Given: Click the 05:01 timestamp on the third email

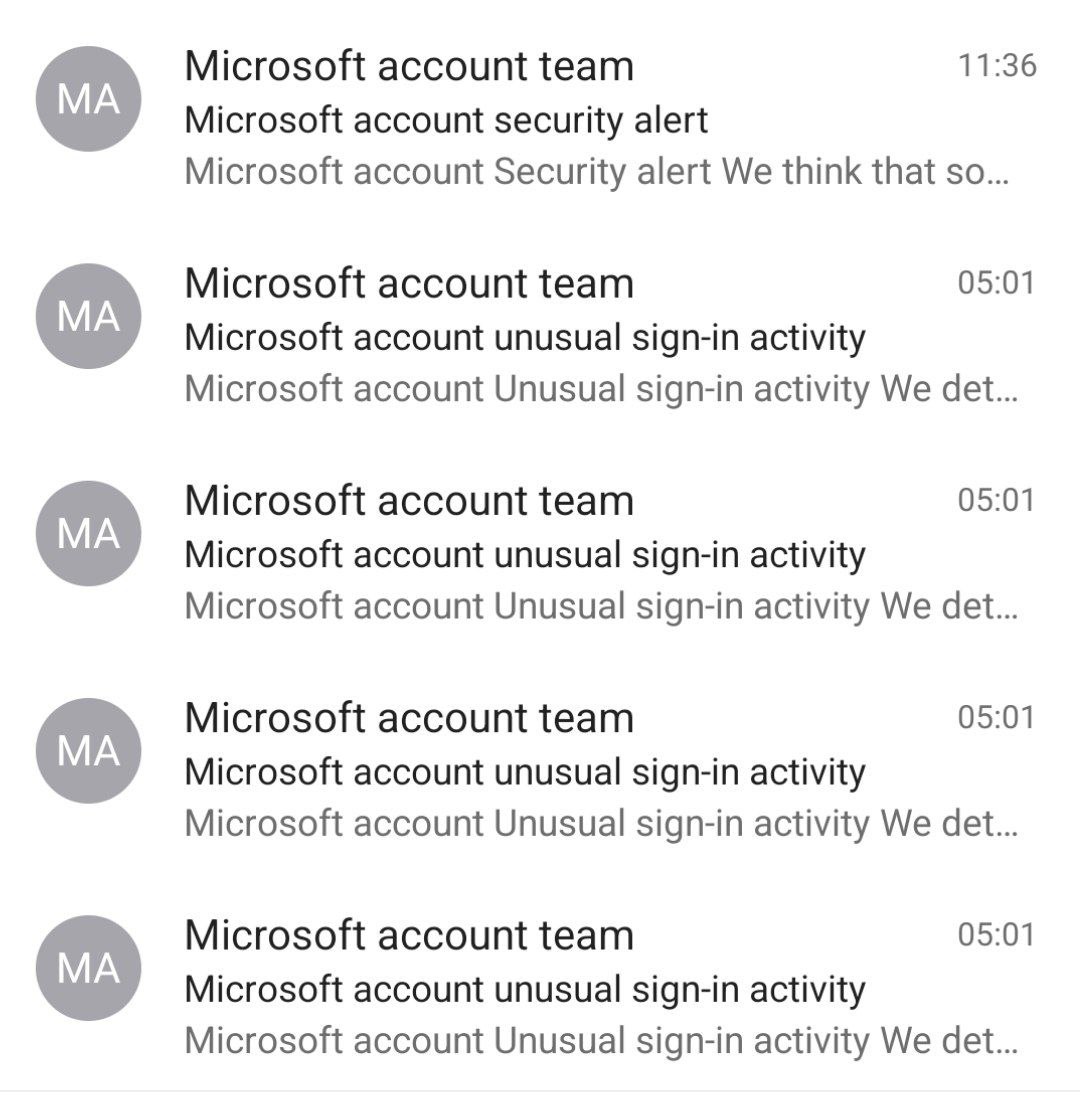Looking at the screenshot, I should click(x=996, y=500).
